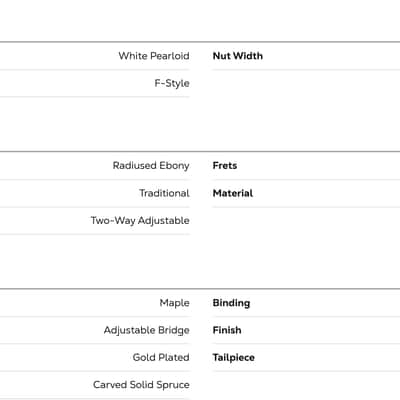
Task: Click the Traditional spec value
Action: (x=164, y=193)
